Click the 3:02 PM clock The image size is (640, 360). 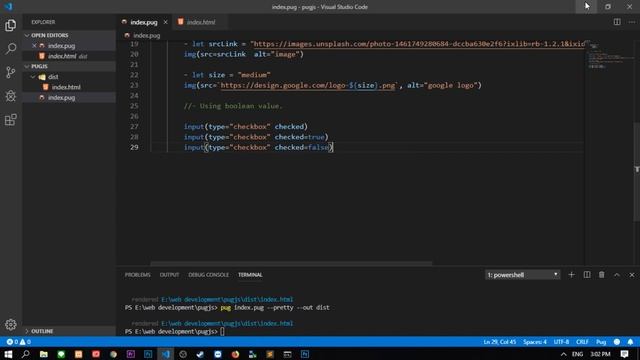(x=600, y=354)
